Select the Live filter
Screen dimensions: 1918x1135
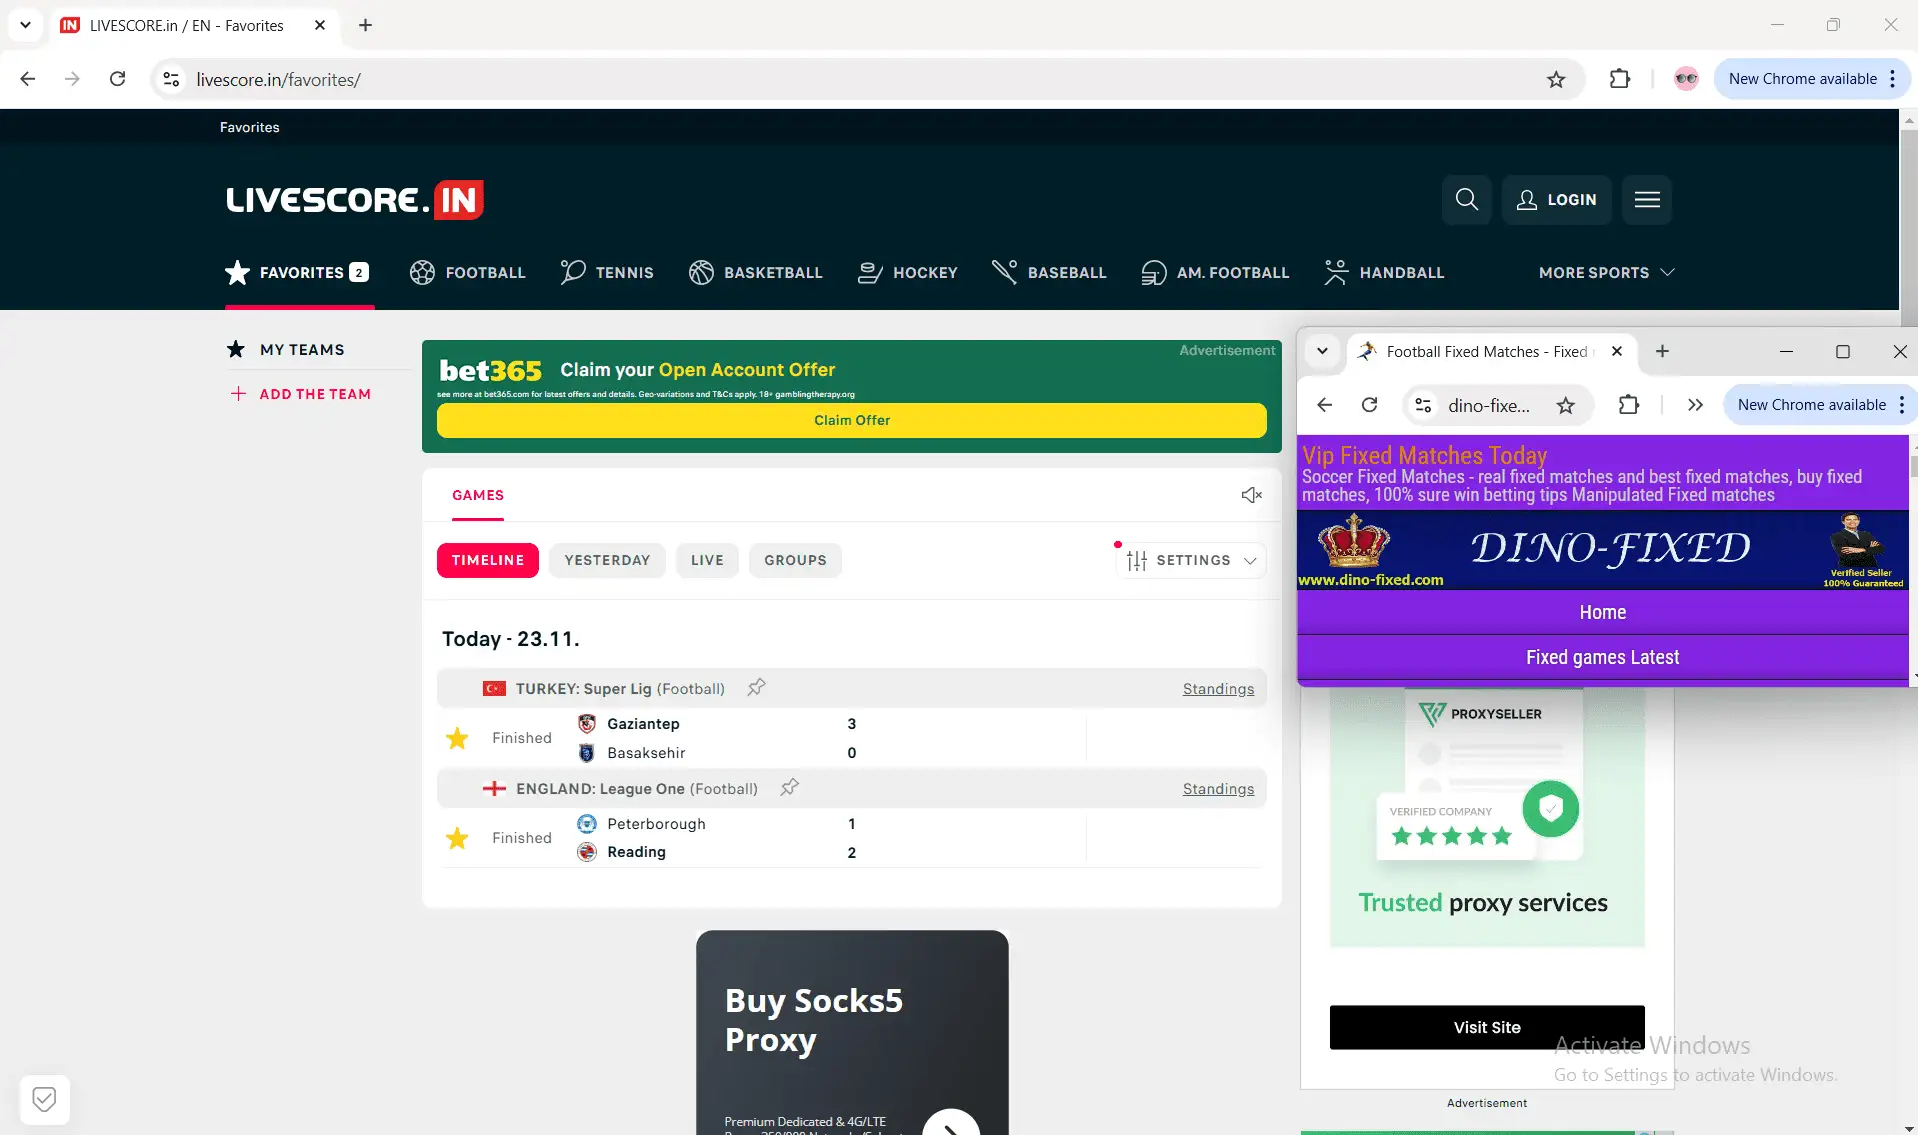[x=707, y=561]
